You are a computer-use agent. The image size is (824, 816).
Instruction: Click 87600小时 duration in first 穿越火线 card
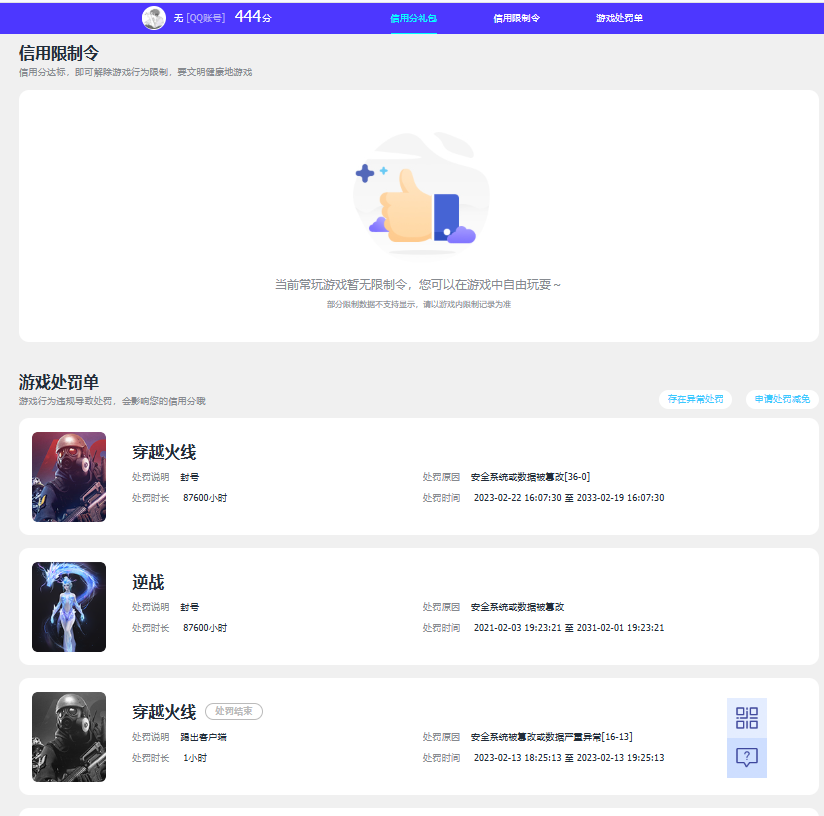(205, 498)
